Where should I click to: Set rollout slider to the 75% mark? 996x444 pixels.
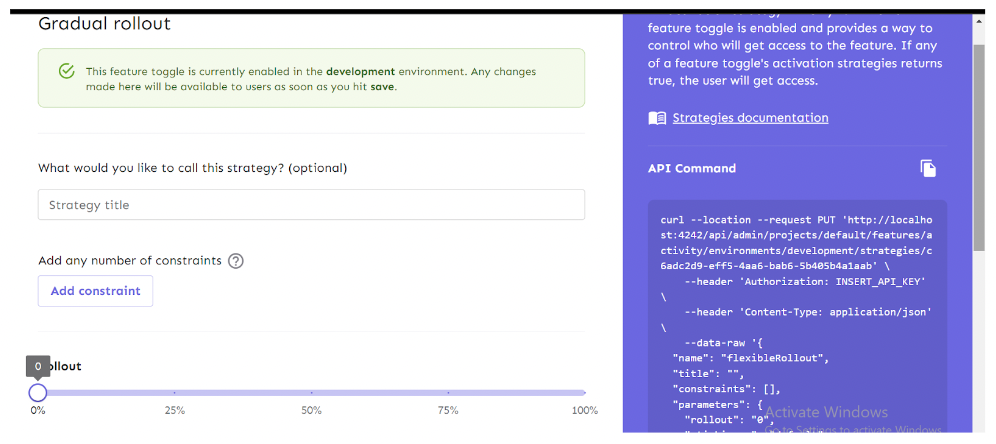[x=448, y=392]
